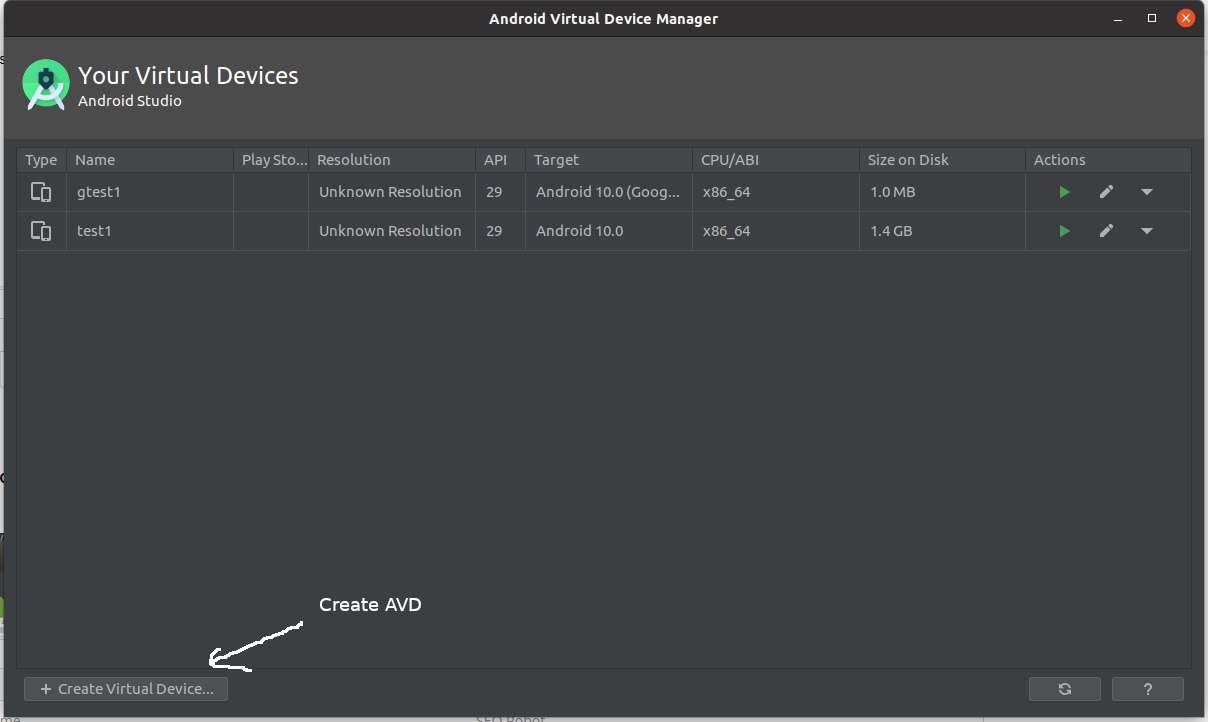The width and height of the screenshot is (1208, 722).
Task: Close the Android Virtual Device Manager window
Action: tap(1186, 18)
